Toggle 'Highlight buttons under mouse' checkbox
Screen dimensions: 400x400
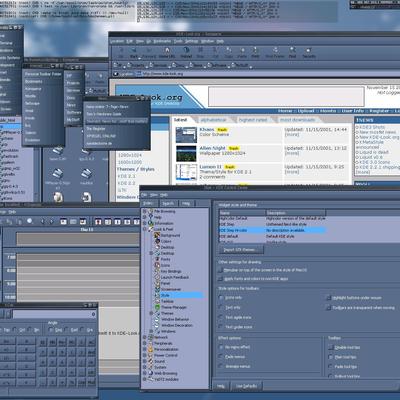tap(328, 298)
